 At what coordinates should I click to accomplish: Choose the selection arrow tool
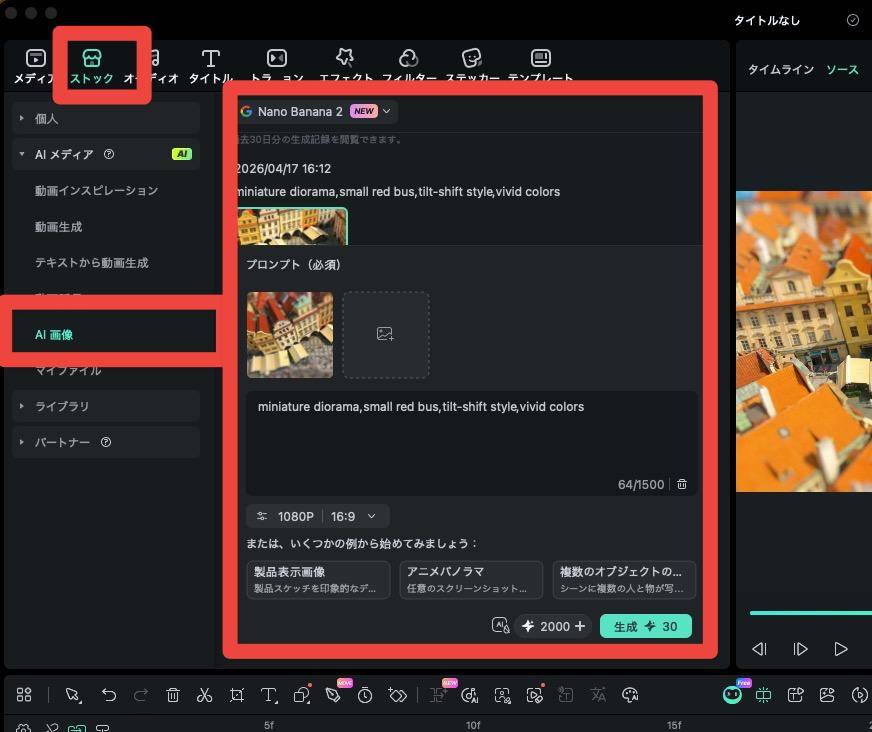(72, 695)
